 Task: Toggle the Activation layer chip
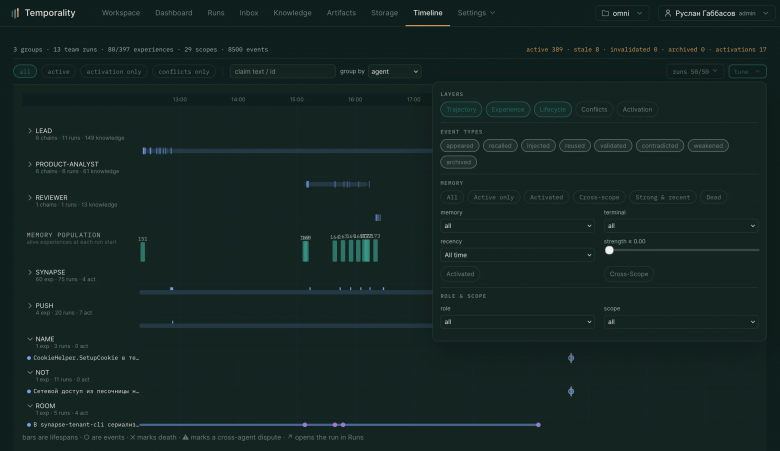tap(637, 109)
